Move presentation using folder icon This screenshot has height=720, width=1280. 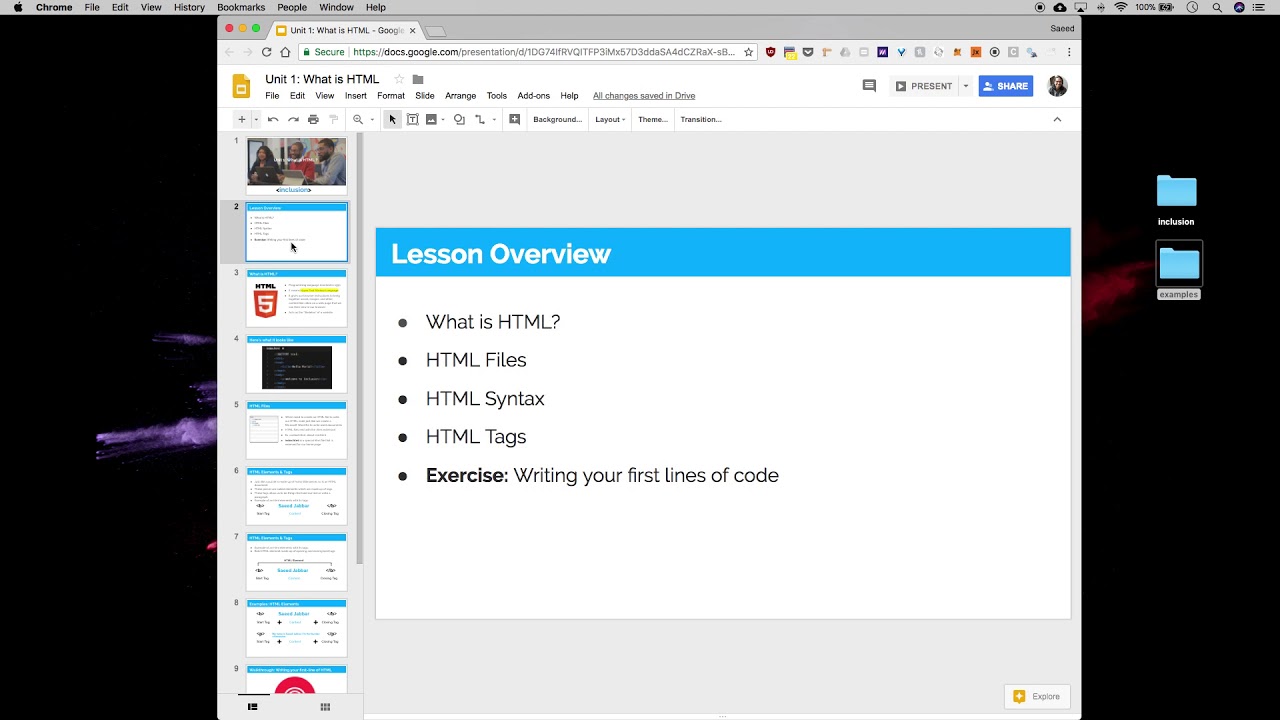coord(418,79)
